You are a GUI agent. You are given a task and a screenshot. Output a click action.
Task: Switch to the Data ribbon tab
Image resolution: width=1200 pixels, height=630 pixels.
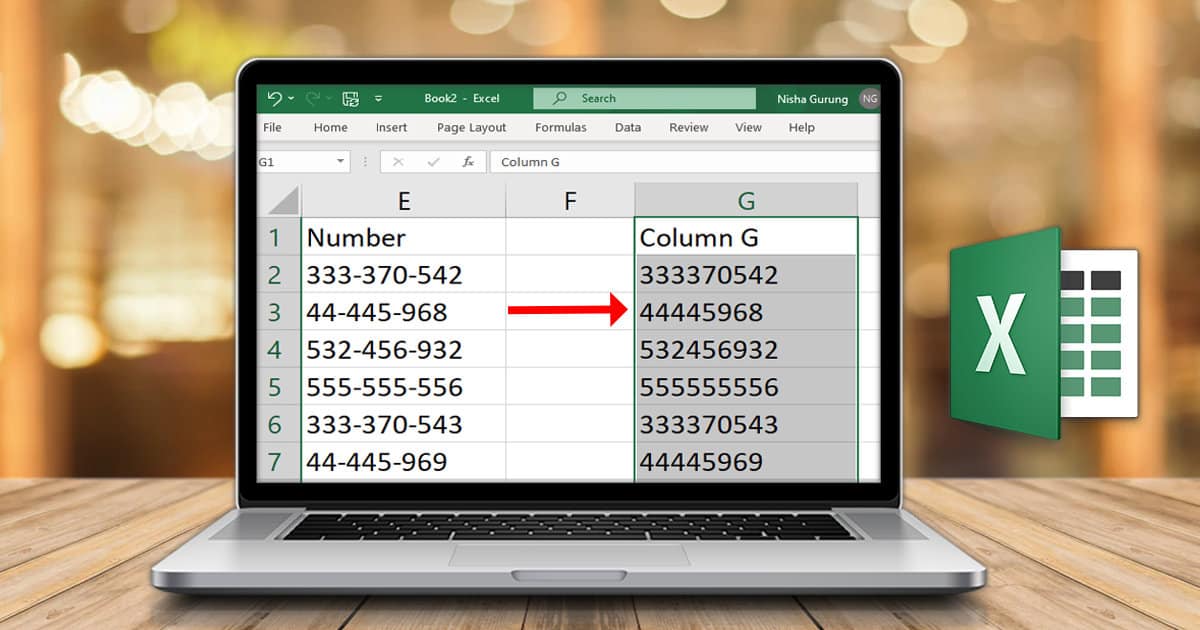tap(627, 127)
